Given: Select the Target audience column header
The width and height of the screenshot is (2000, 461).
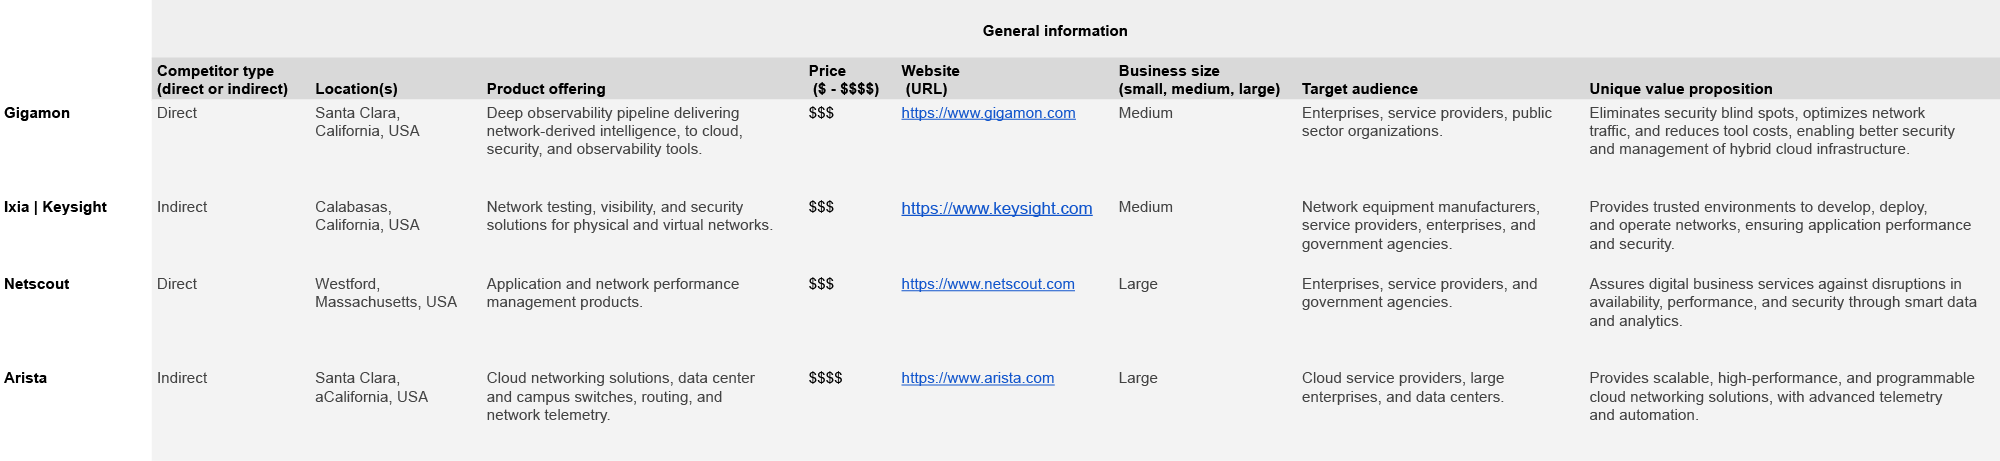Looking at the screenshot, I should [1360, 89].
